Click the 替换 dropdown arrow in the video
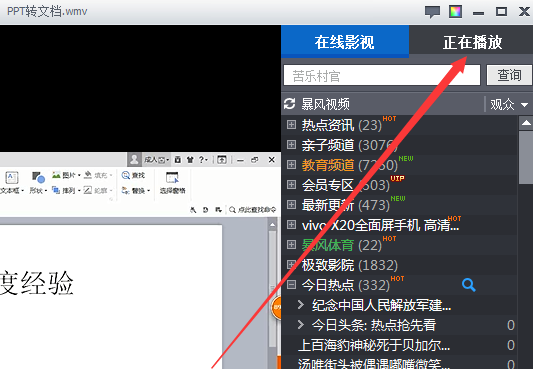Screen dimensions: 533x369 point(149,191)
